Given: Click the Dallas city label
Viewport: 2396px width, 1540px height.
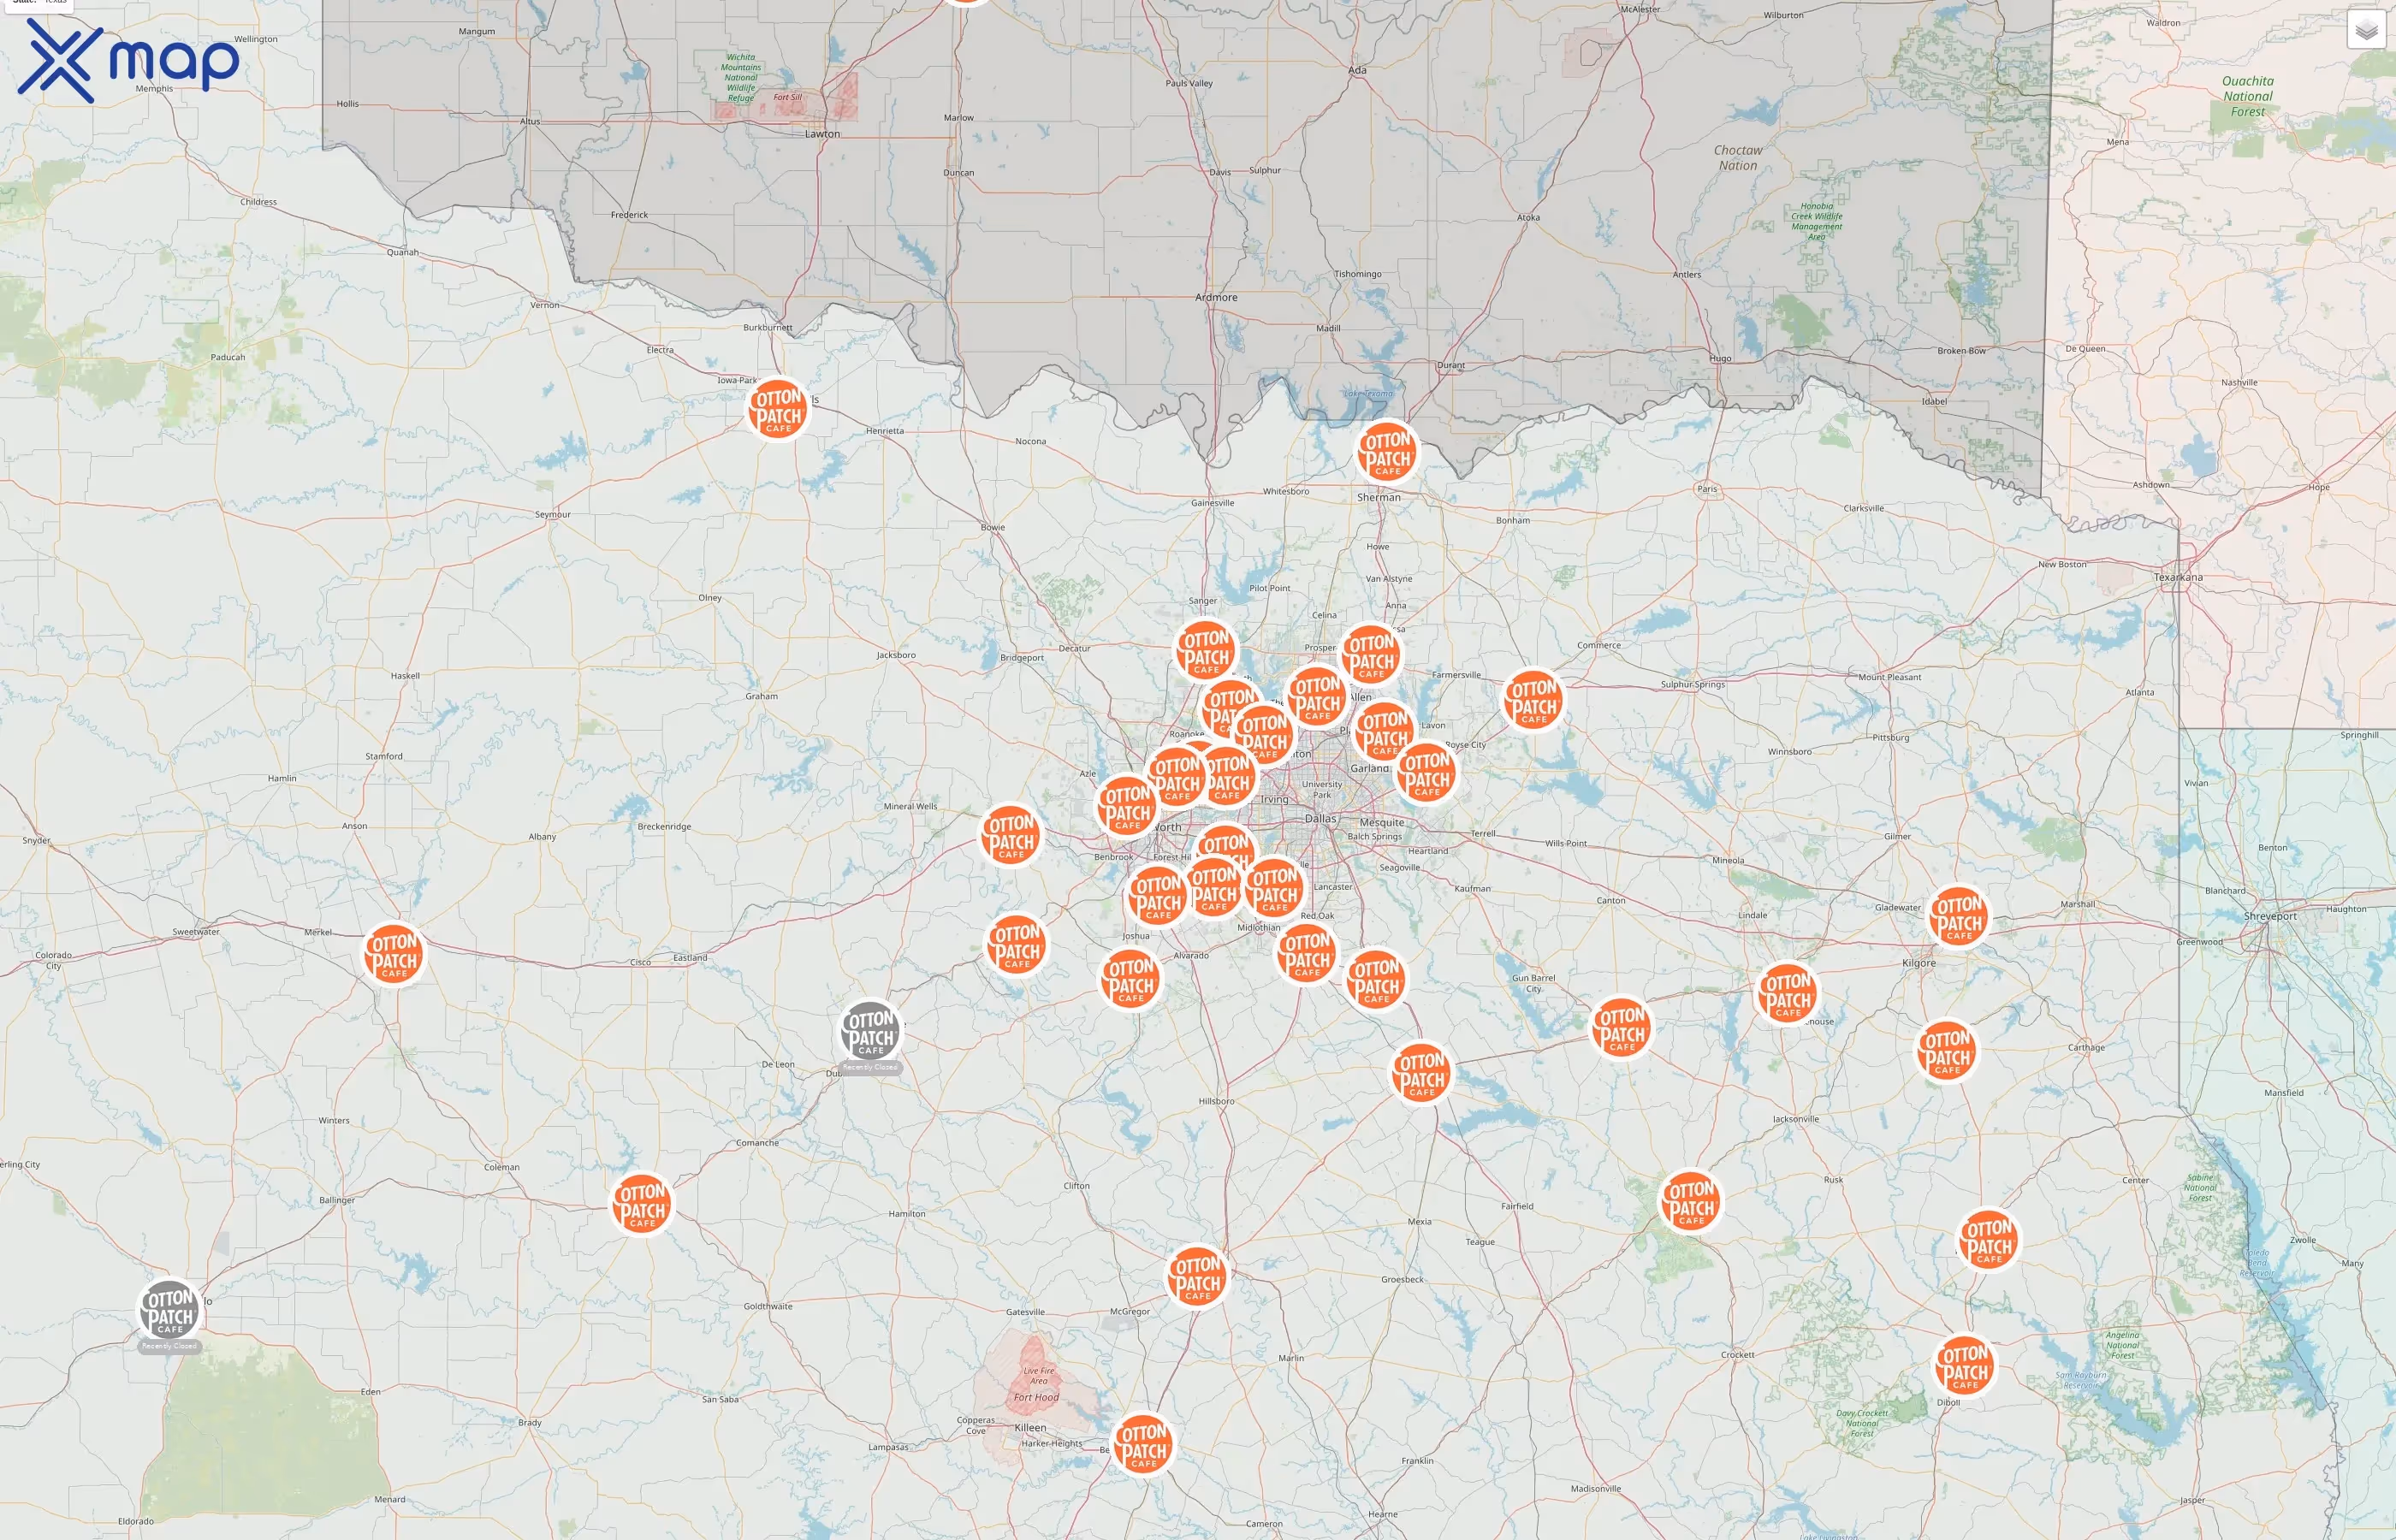Looking at the screenshot, I should (x=1320, y=818).
